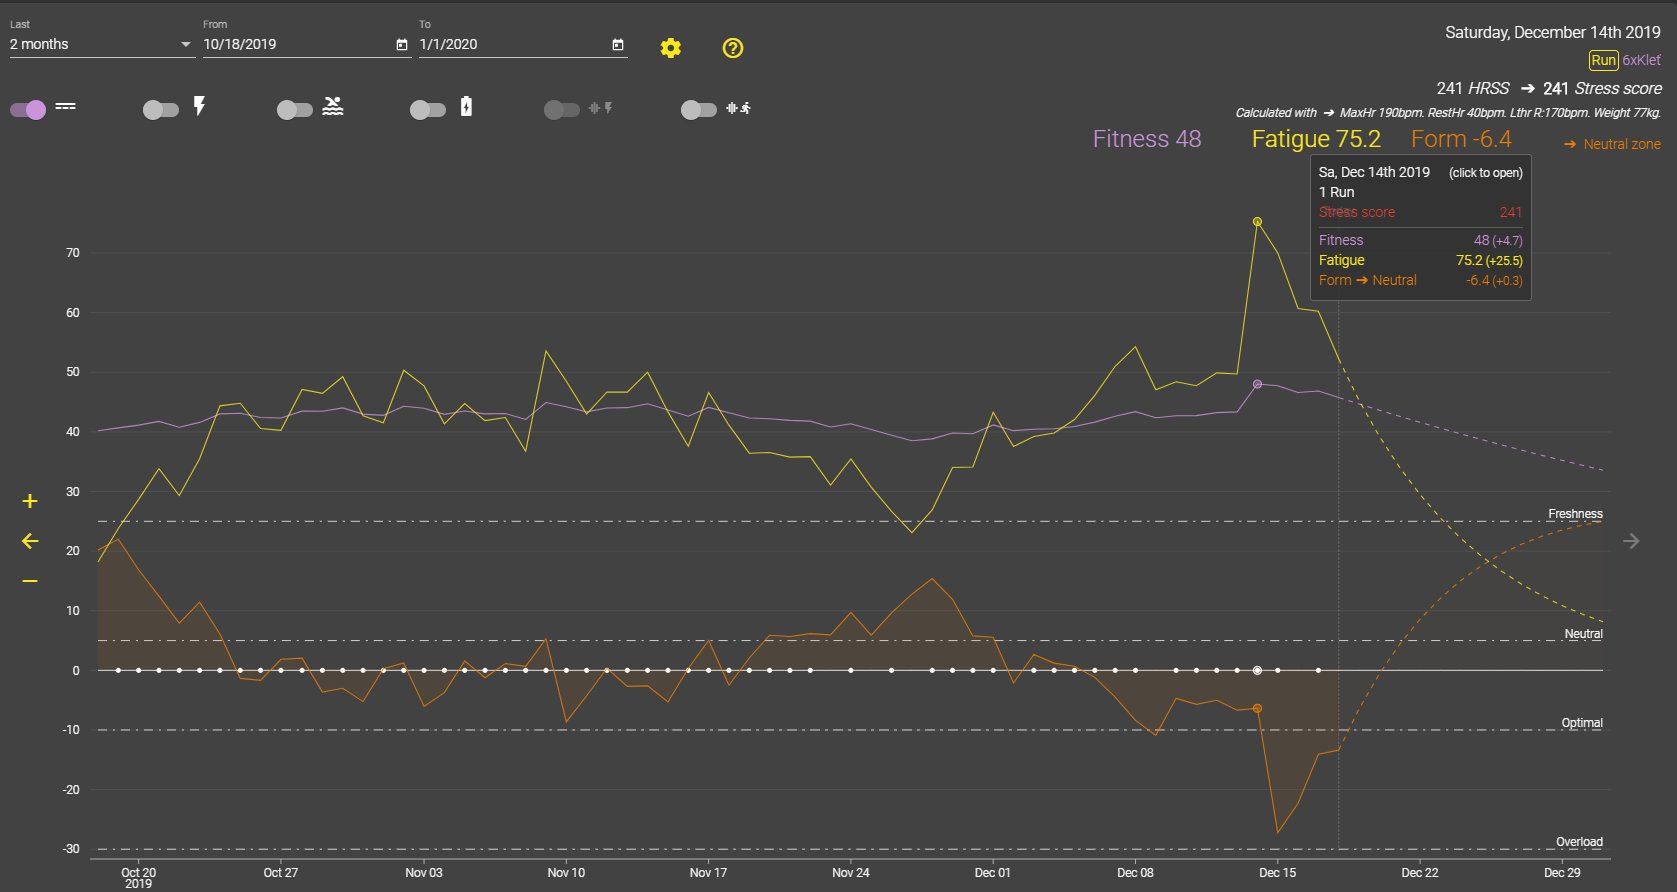Click the yellow fatigue peak marker

click(1257, 222)
